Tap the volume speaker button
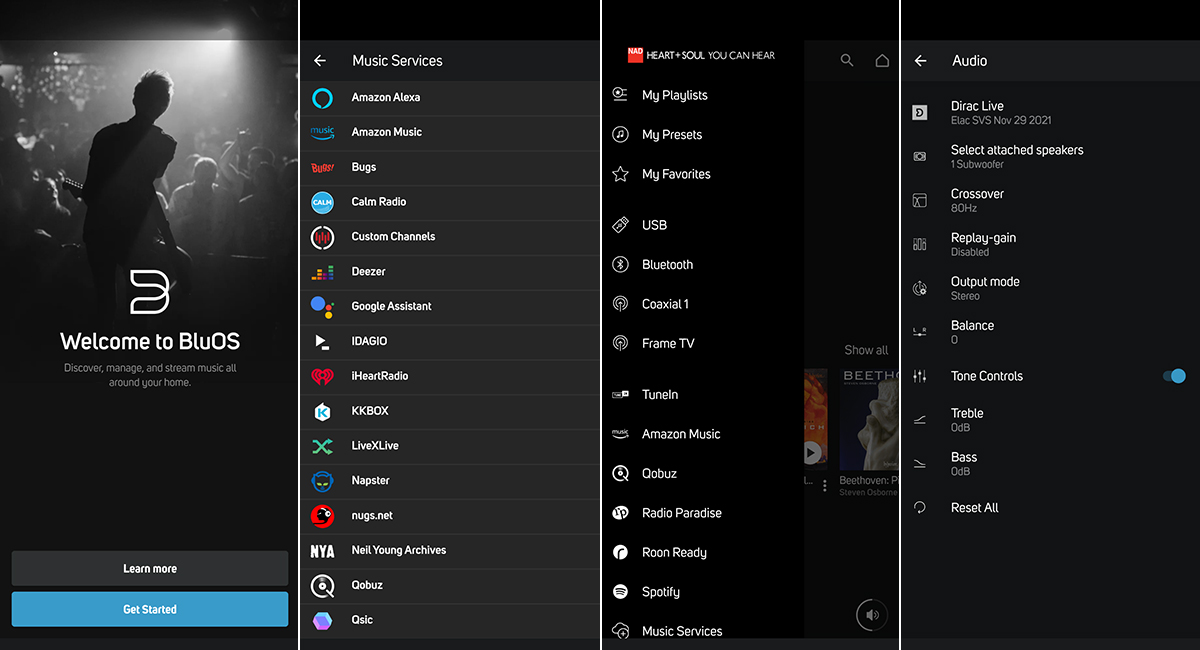The width and height of the screenshot is (1200, 650). 872,615
